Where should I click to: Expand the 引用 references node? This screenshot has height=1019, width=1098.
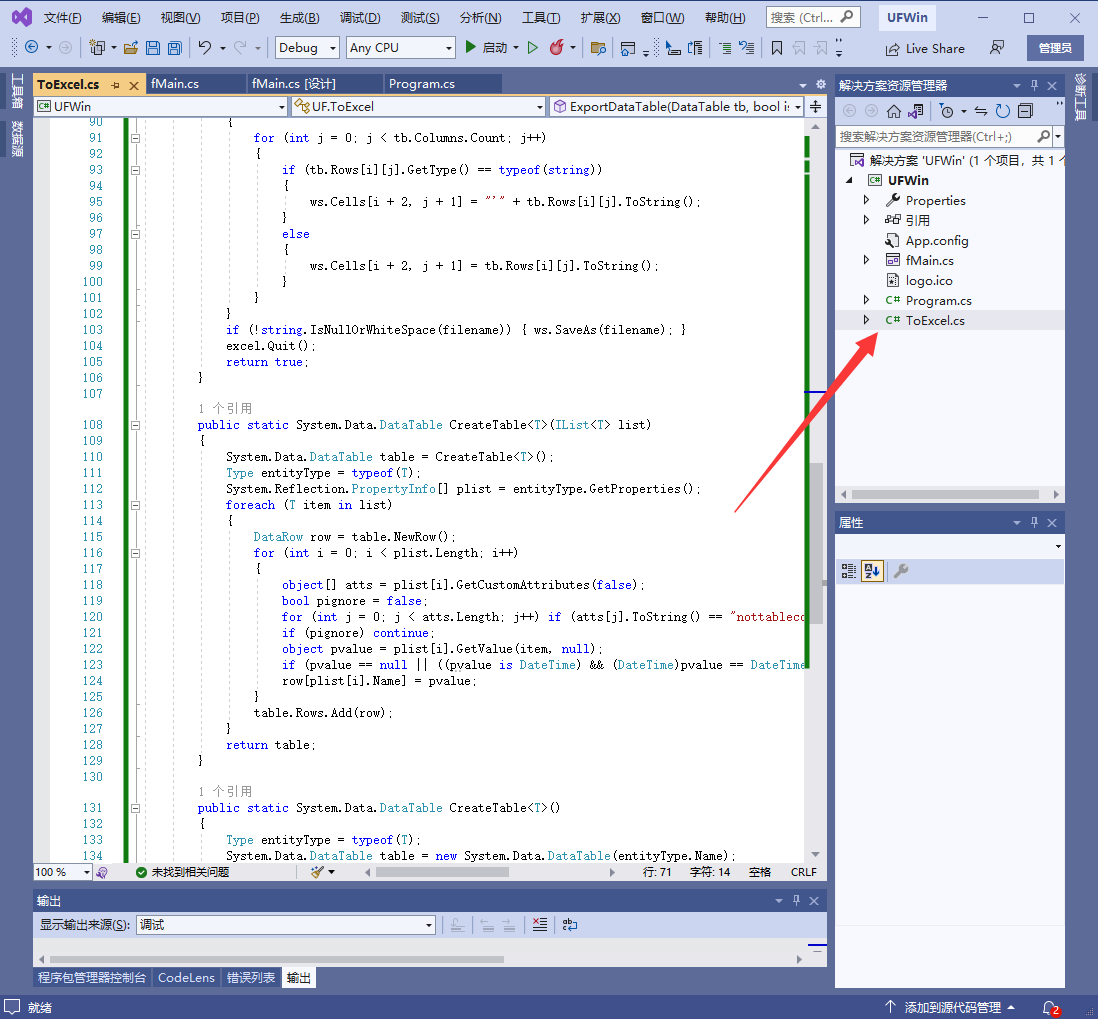pyautogui.click(x=866, y=220)
